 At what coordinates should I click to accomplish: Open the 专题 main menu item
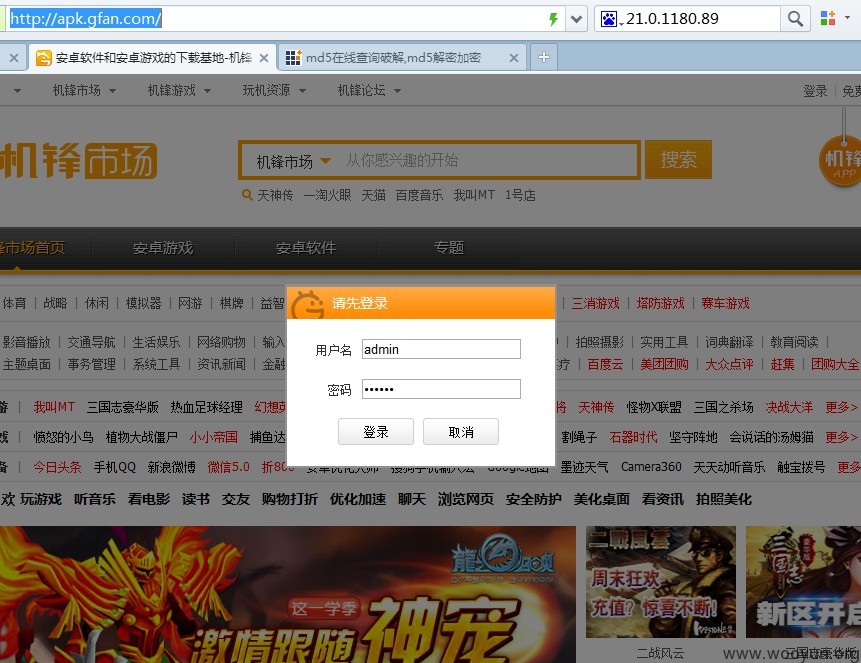click(449, 248)
